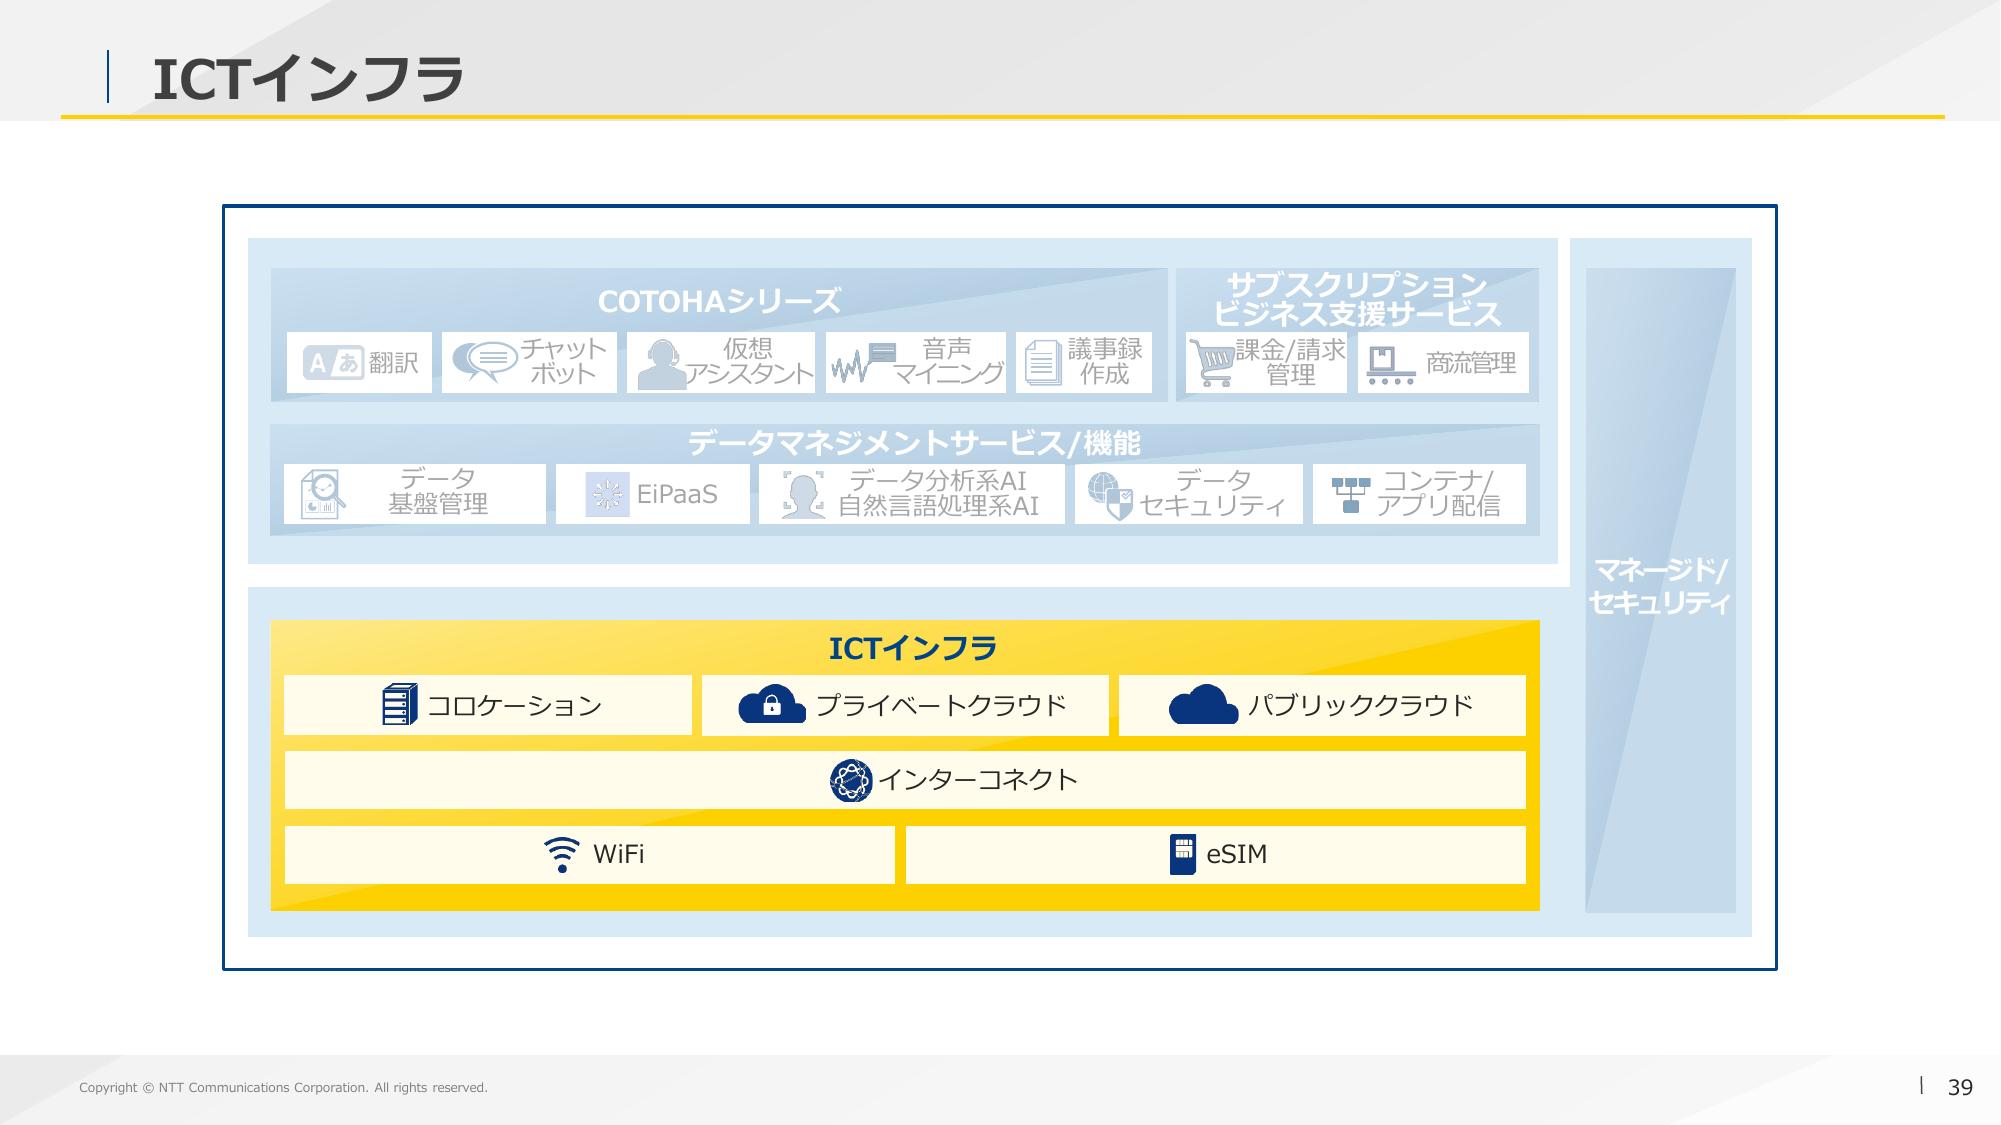Click the virtual assistant headset icon
The width and height of the screenshot is (2001, 1125).
(660, 364)
